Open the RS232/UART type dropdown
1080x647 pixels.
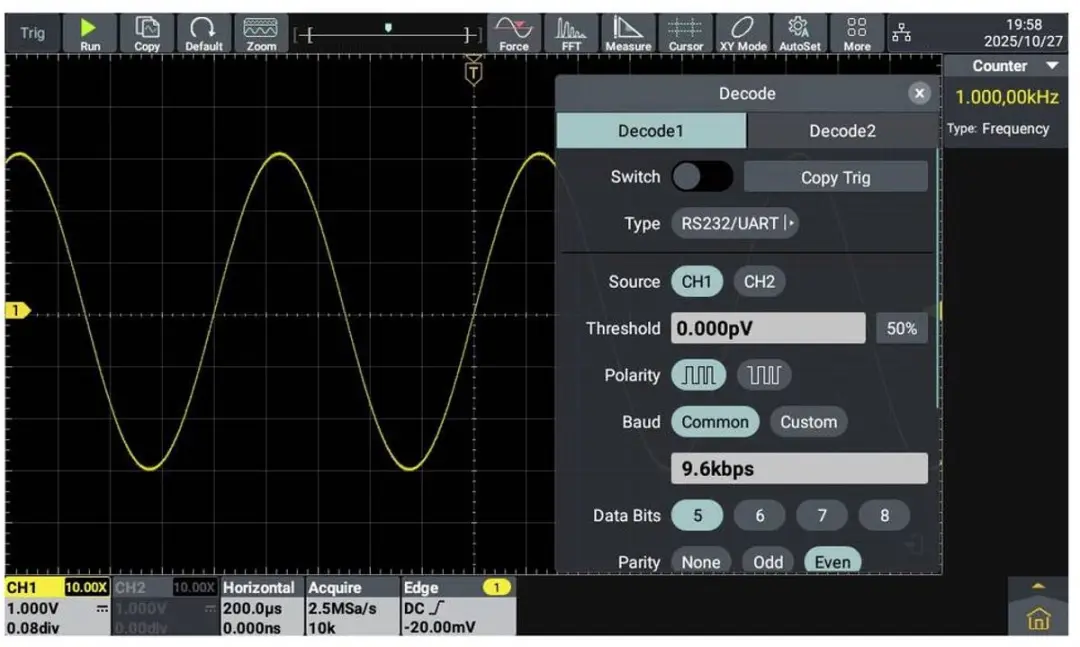[735, 223]
